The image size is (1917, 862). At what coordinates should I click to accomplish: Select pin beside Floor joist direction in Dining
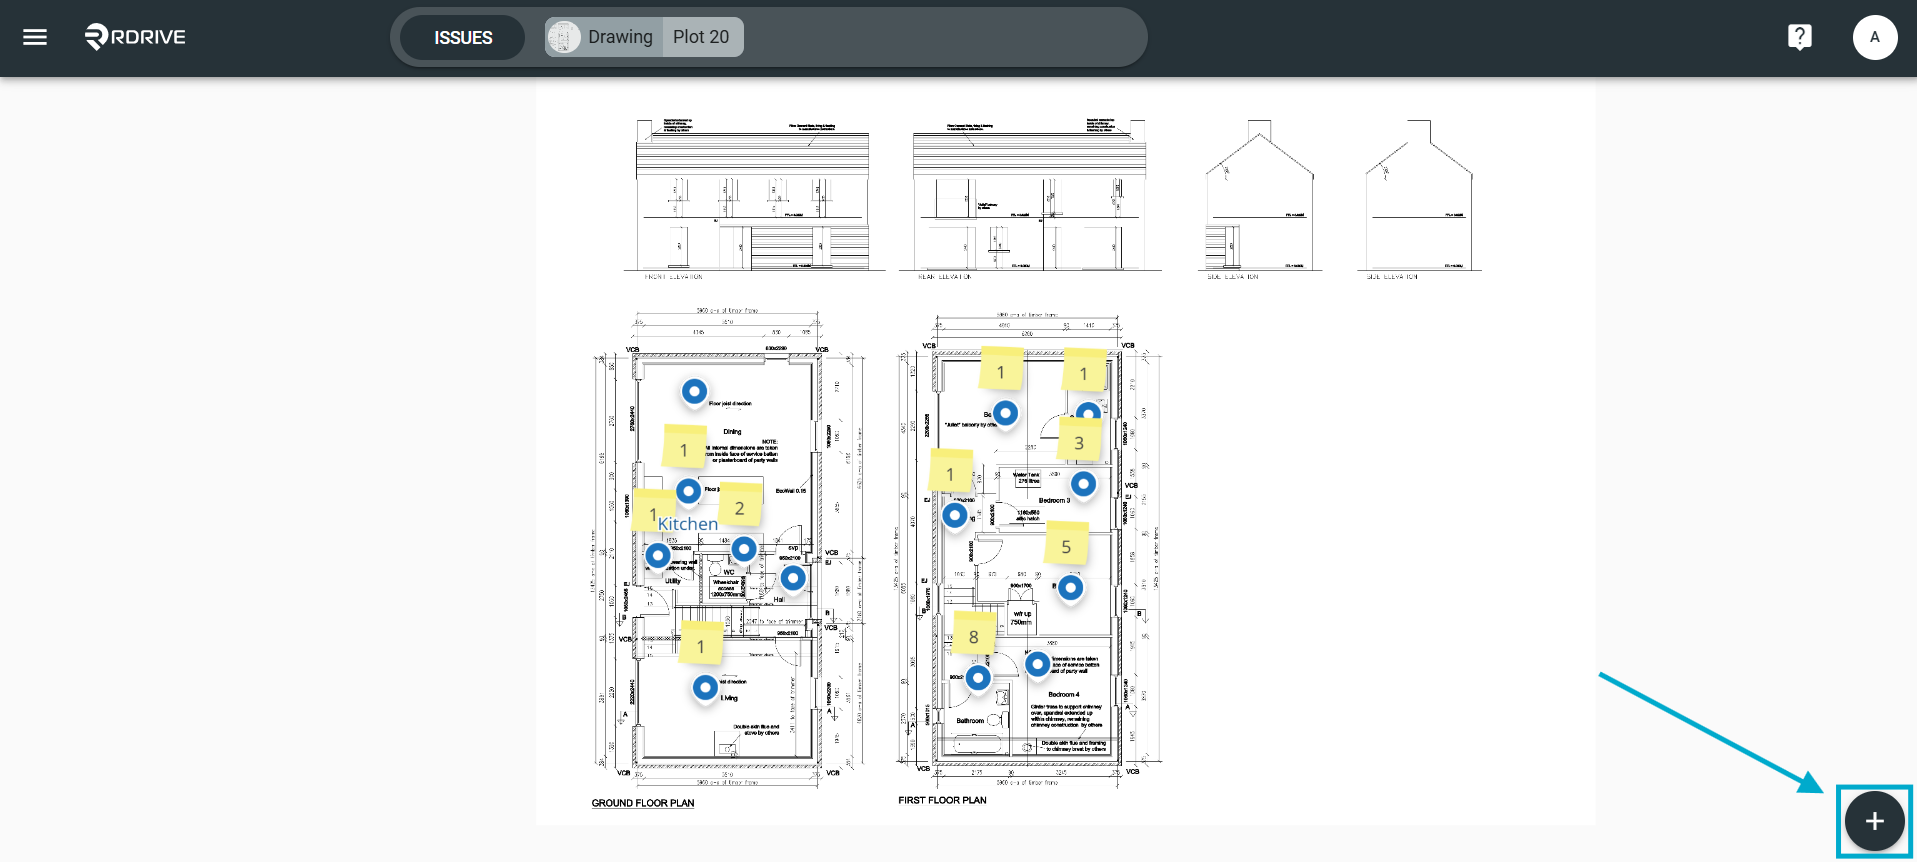tap(694, 391)
